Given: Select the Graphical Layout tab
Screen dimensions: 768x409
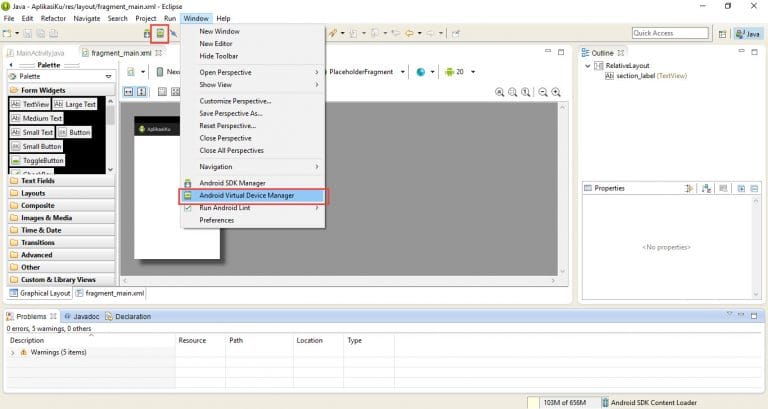Looking at the screenshot, I should [40, 293].
